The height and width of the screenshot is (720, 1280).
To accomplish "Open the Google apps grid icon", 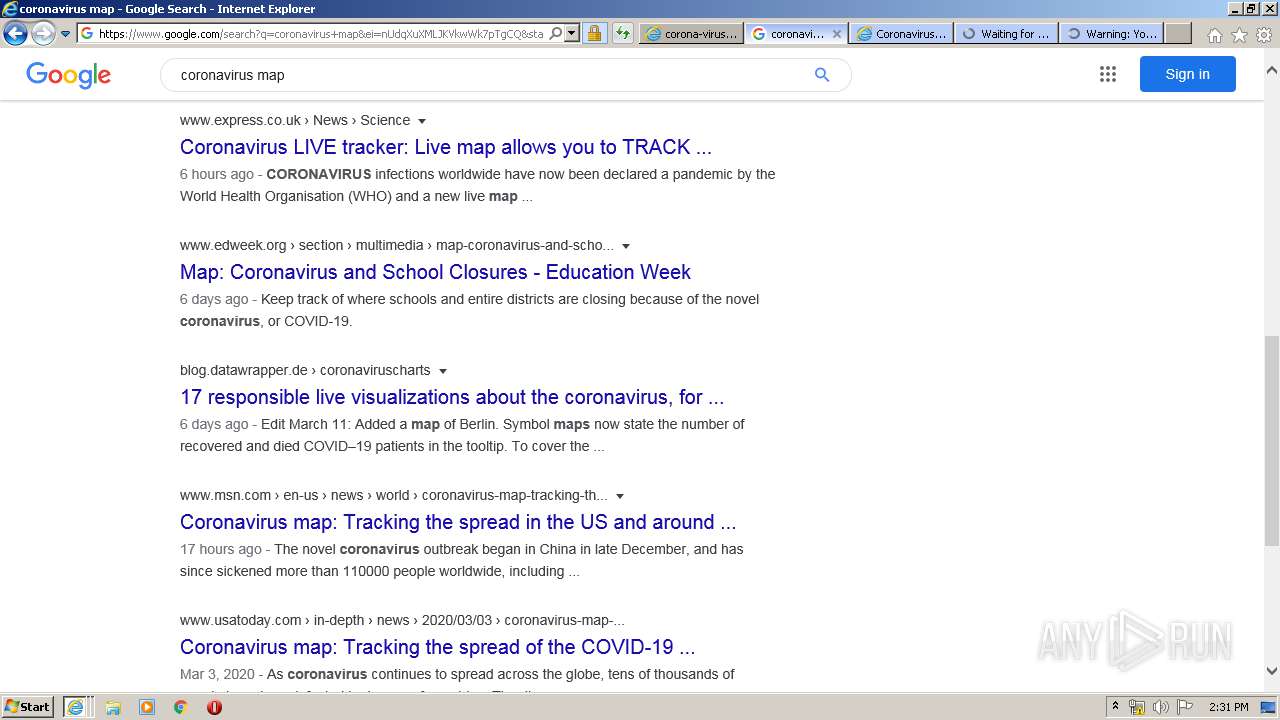I will point(1108,74).
